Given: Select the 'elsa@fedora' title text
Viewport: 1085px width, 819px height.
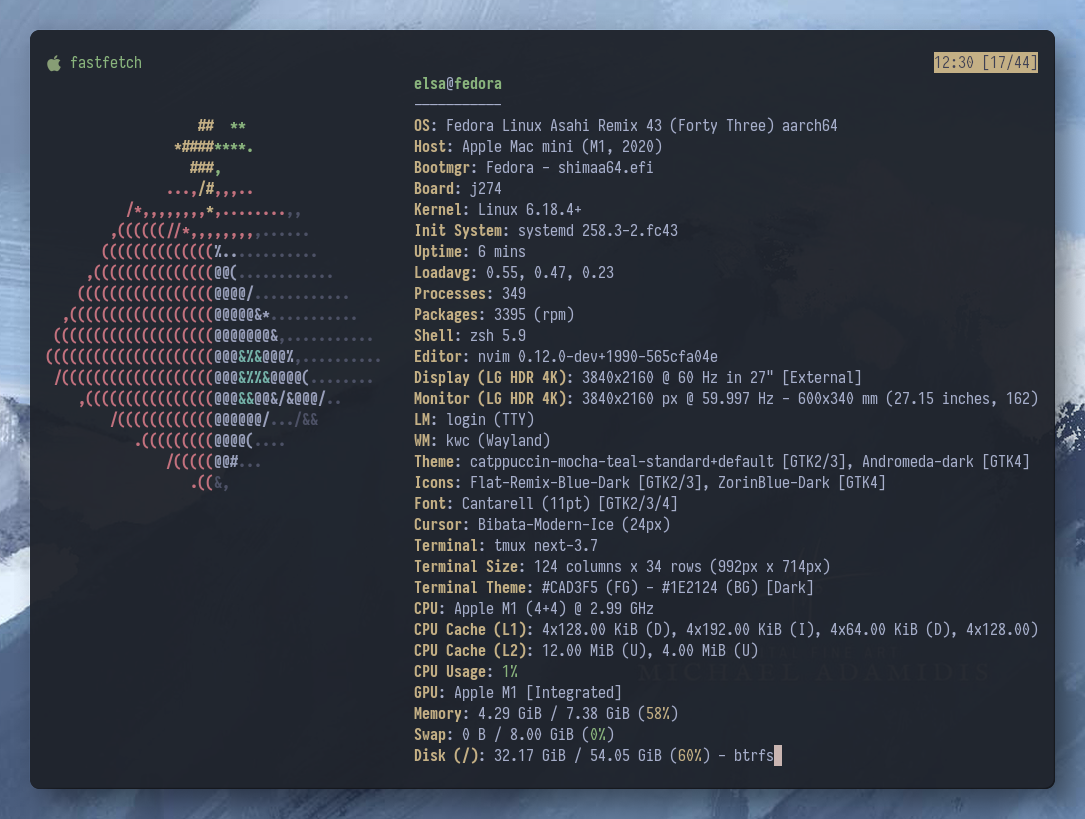Looking at the screenshot, I should [457, 84].
